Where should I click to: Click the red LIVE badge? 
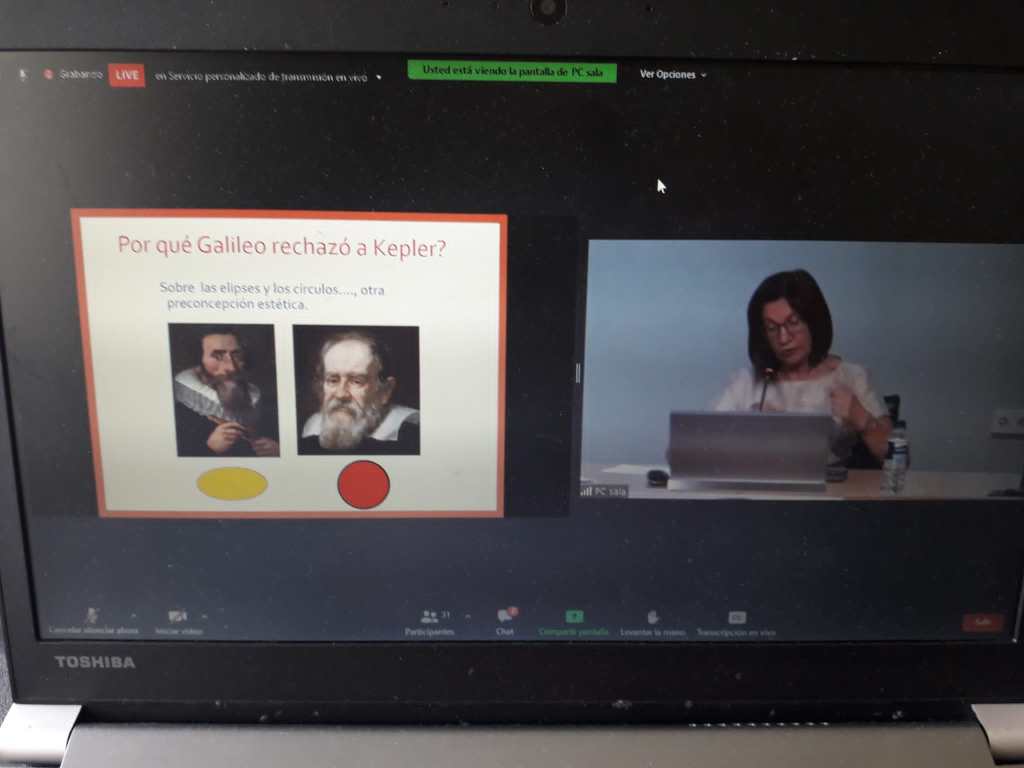pos(127,75)
